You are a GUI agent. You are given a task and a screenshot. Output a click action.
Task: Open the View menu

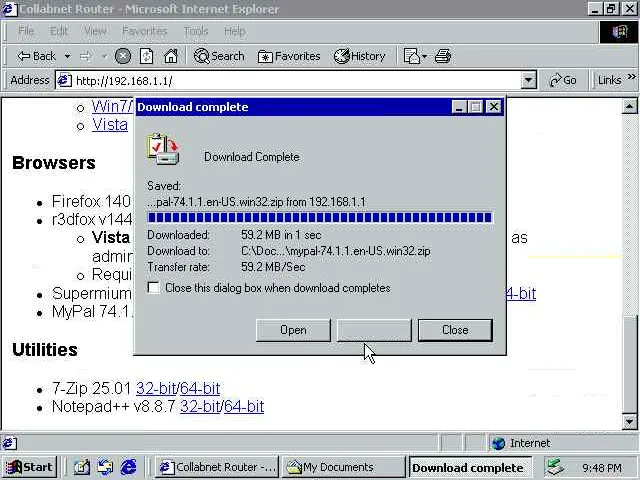click(x=95, y=31)
